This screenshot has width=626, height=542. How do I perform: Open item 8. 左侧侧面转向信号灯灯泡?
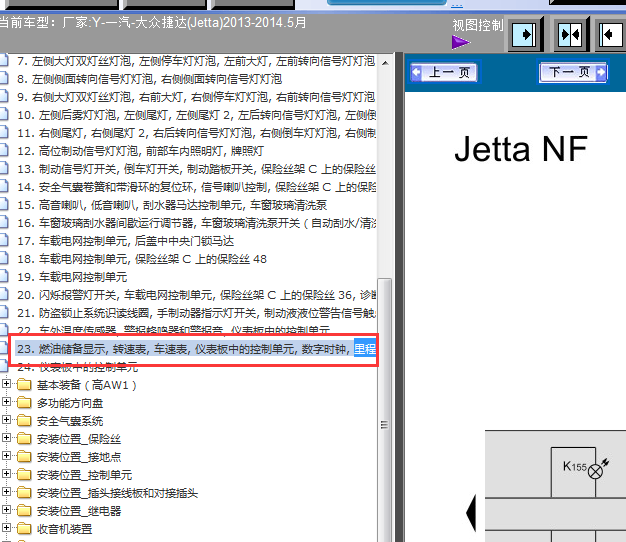click(x=150, y=79)
